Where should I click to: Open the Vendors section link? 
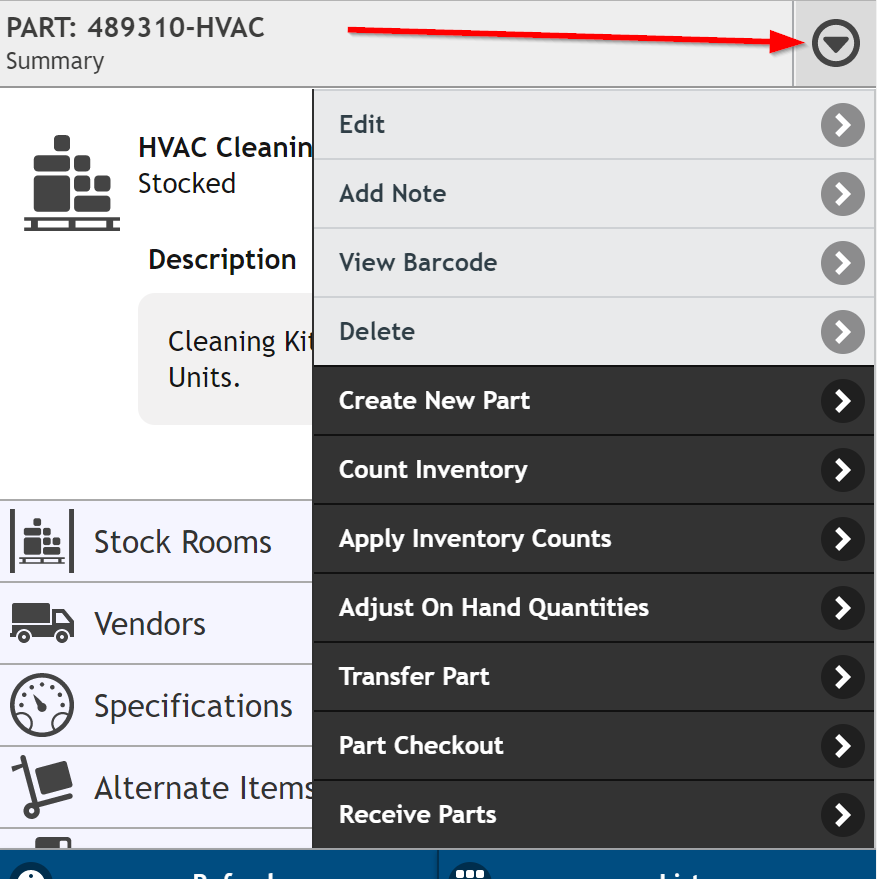tap(156, 623)
